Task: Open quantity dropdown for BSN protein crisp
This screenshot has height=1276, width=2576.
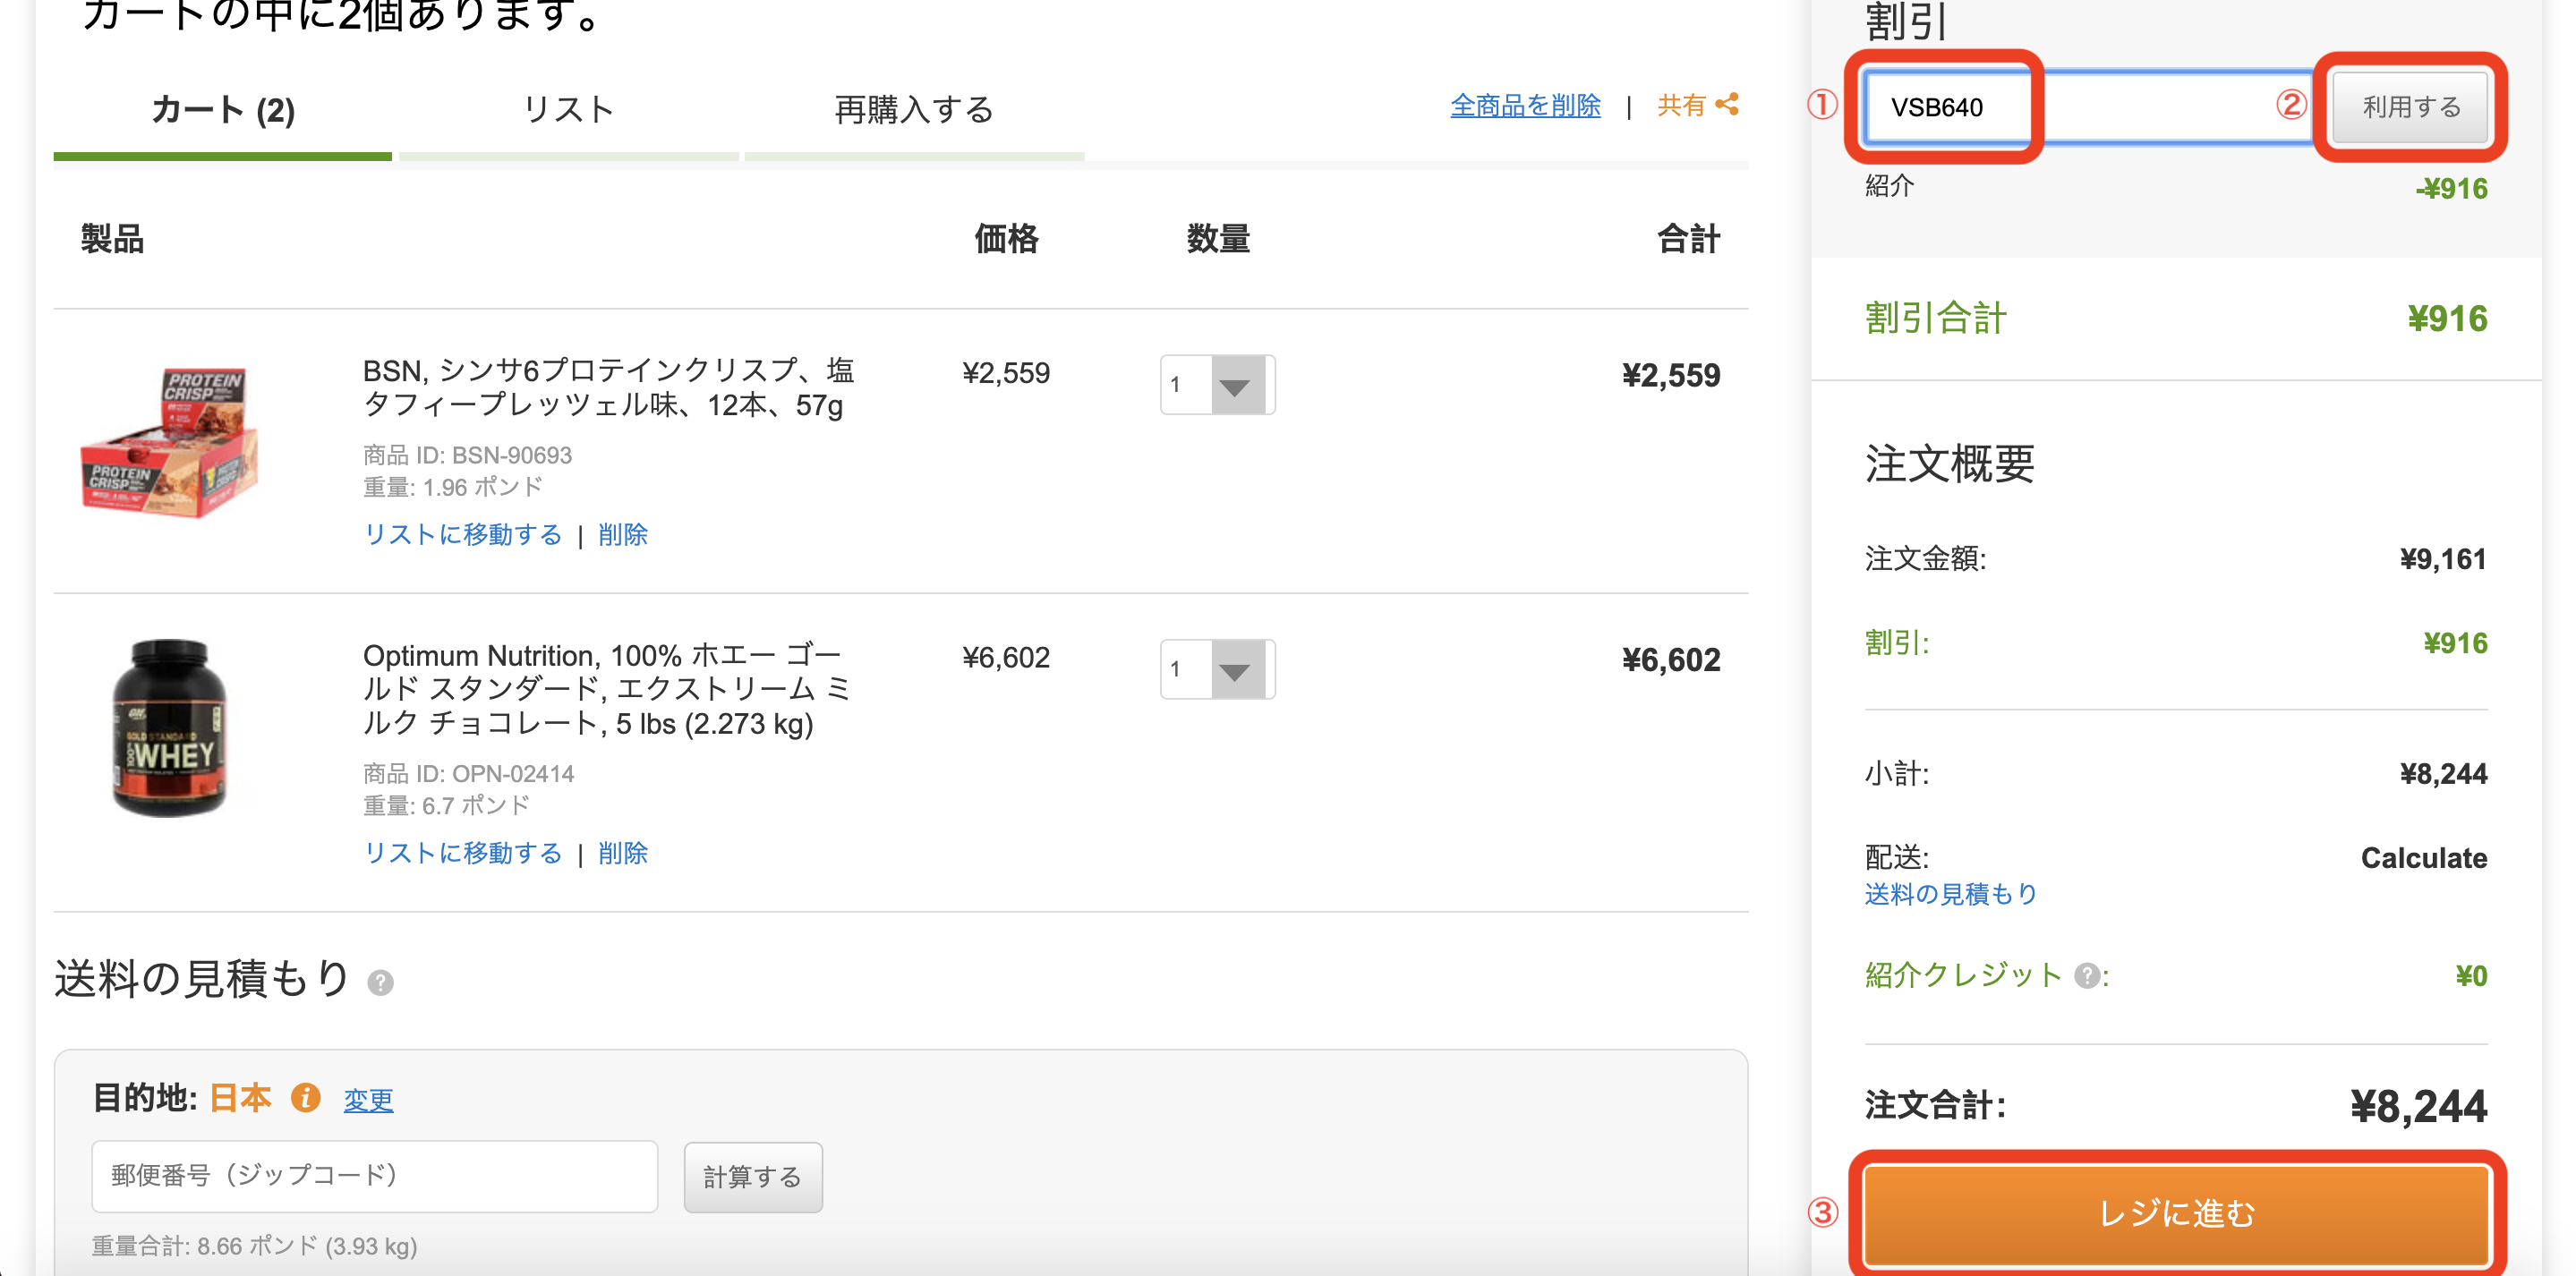Action: [1217, 385]
